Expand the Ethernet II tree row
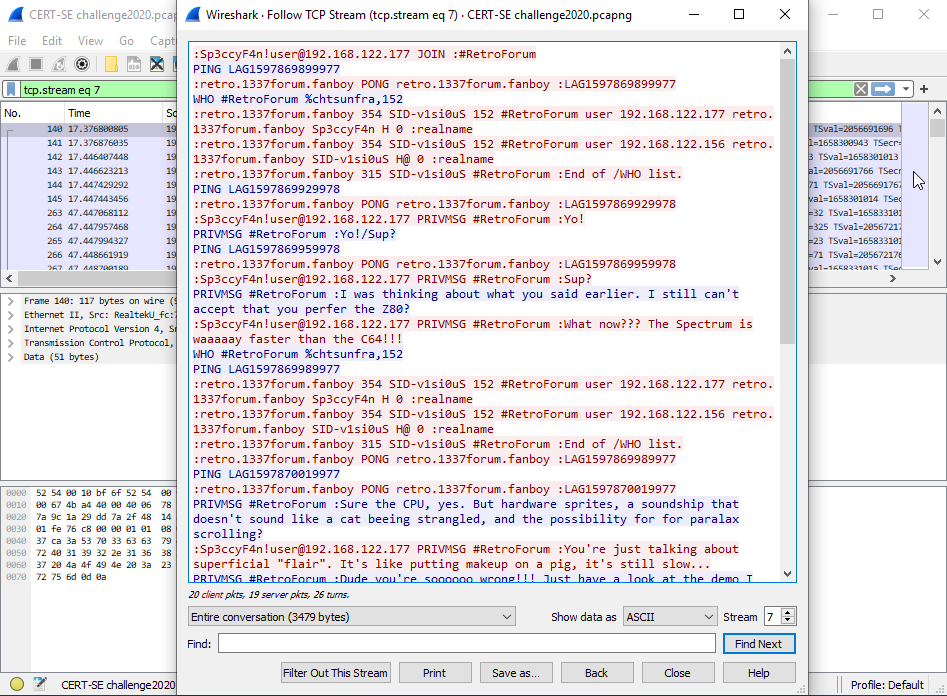947x696 pixels. tap(10, 315)
